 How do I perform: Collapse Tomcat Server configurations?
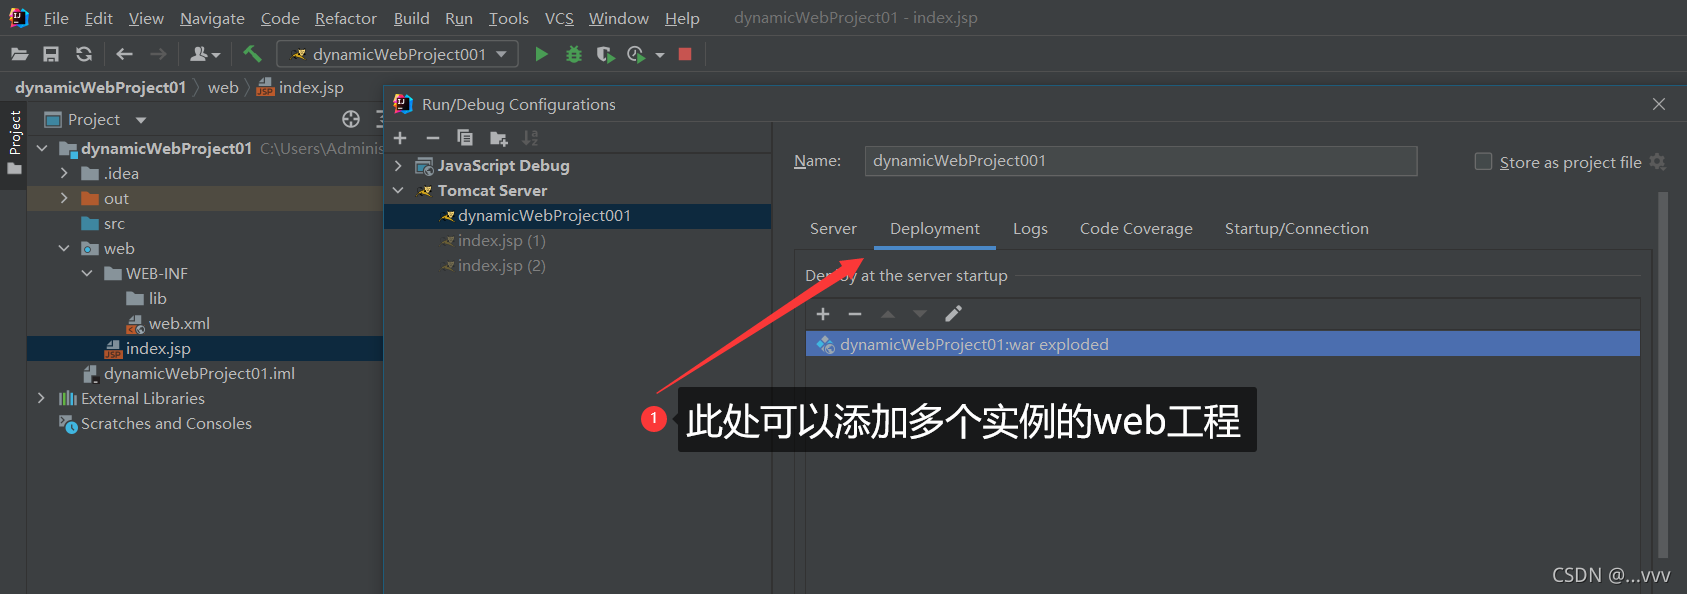[398, 190]
